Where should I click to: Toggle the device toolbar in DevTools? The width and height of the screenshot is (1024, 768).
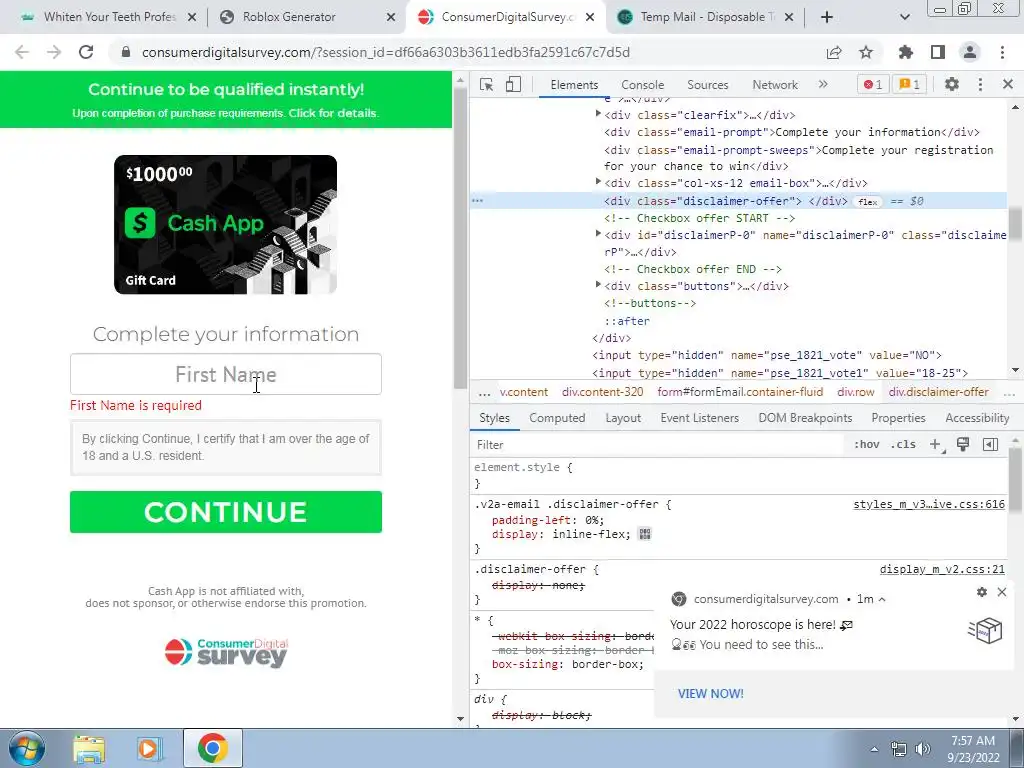point(513,84)
